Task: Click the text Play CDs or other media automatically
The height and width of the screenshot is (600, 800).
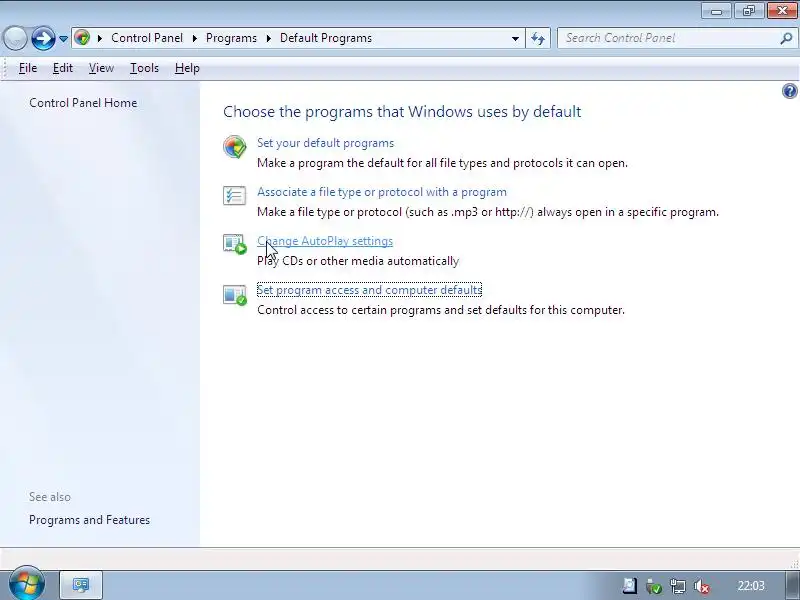Action: click(x=358, y=261)
